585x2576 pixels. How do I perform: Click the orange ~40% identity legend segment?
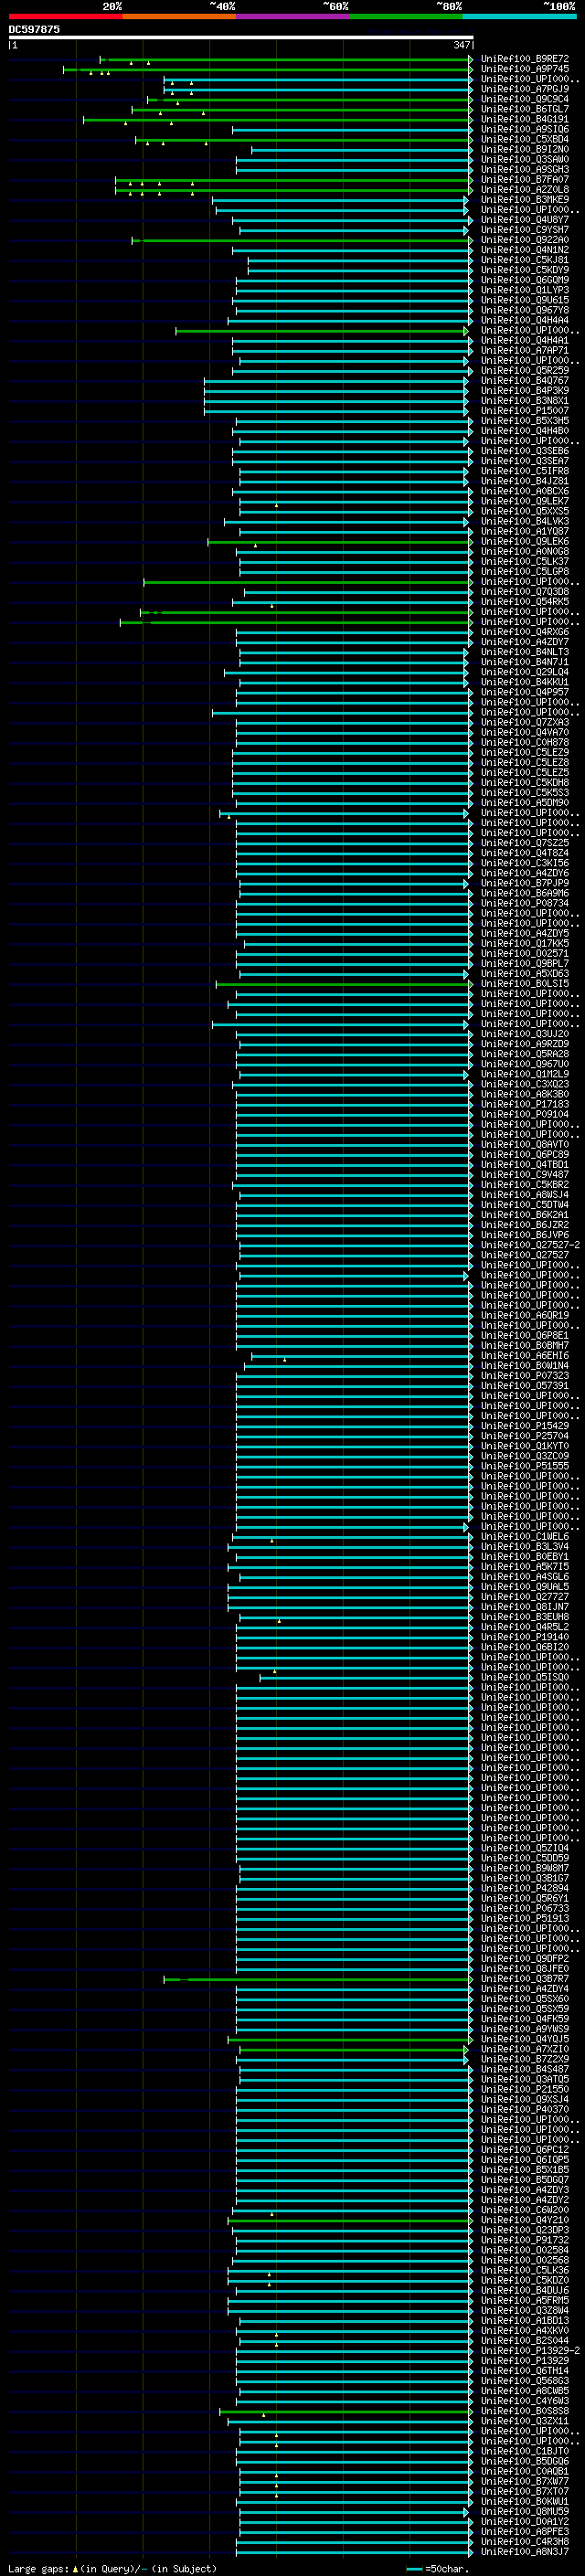[179, 16]
